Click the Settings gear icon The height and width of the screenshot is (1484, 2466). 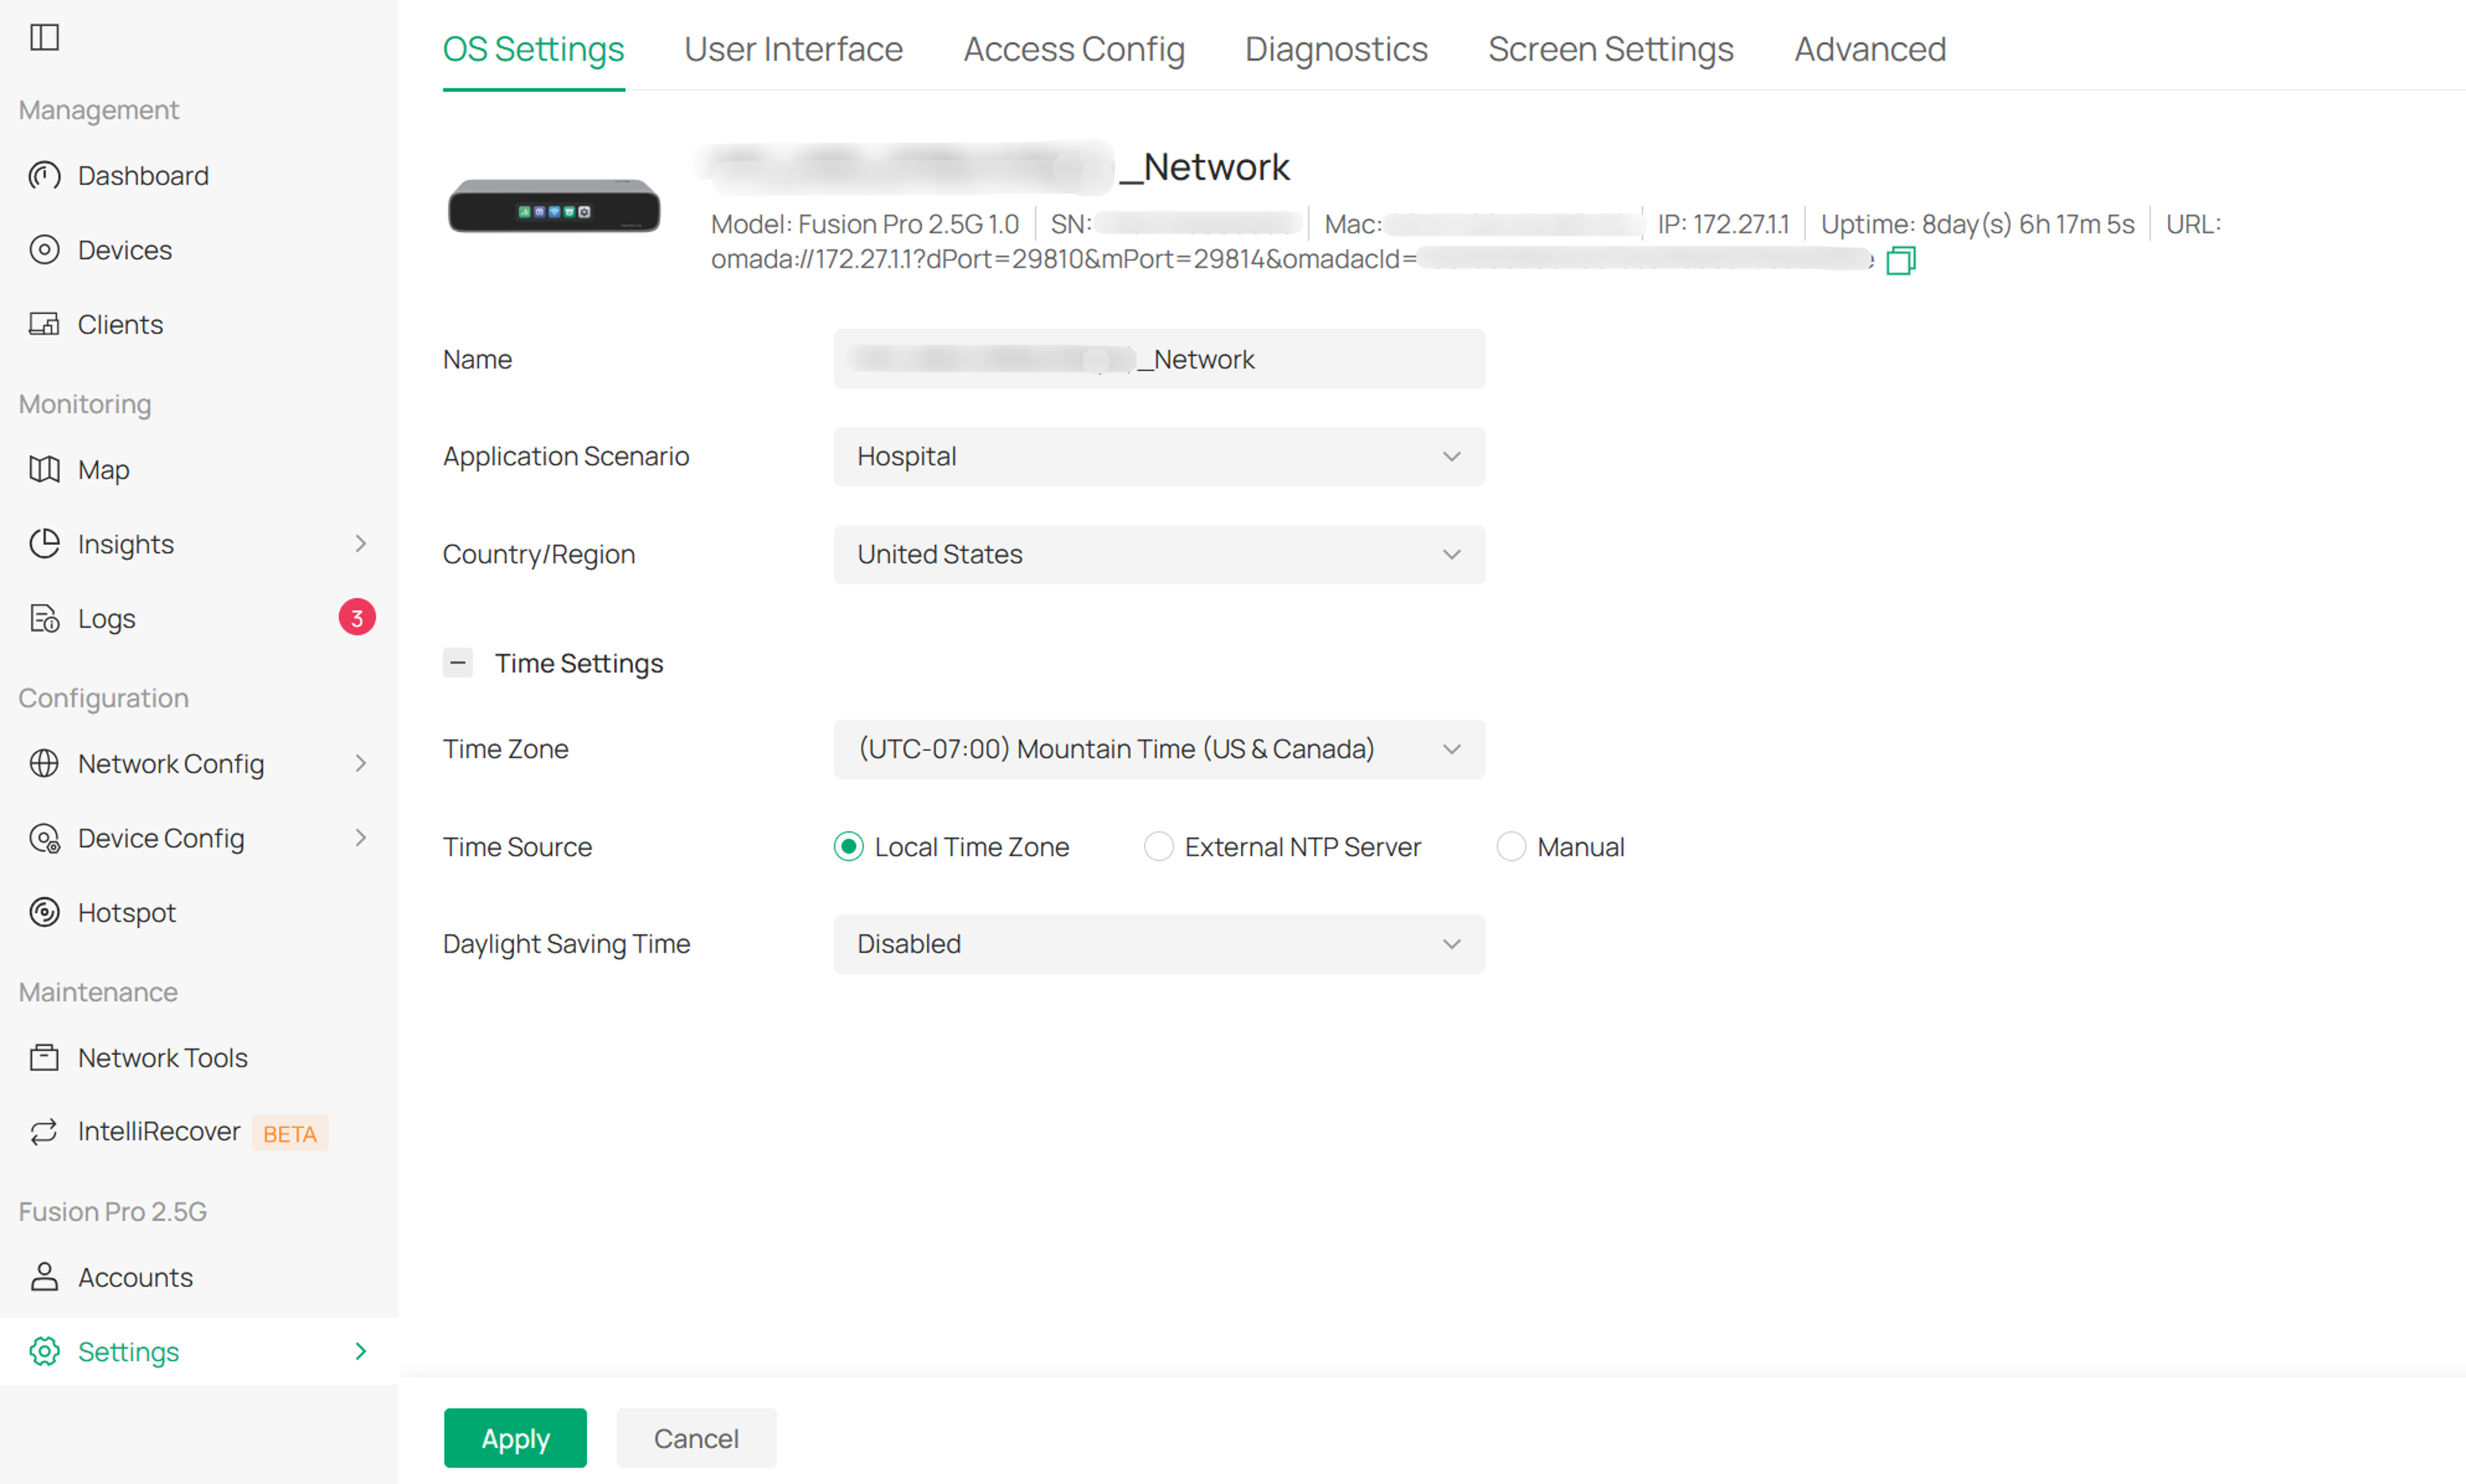point(44,1351)
